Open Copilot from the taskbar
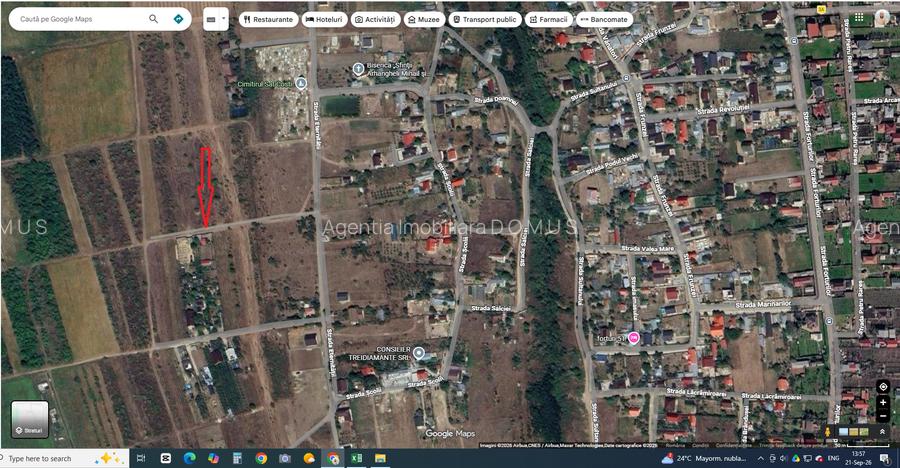Viewport: 900px width, 468px height. click(x=214, y=458)
